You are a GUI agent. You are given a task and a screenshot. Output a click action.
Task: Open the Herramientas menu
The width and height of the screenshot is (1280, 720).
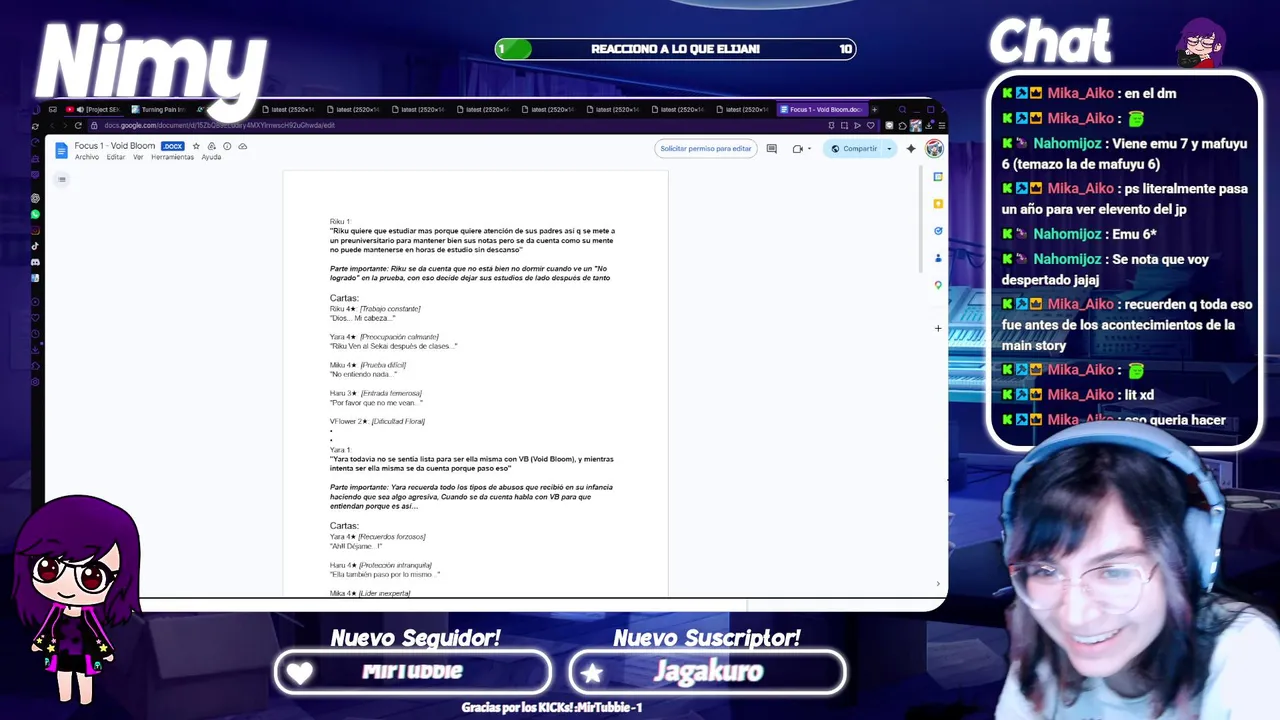click(x=172, y=157)
